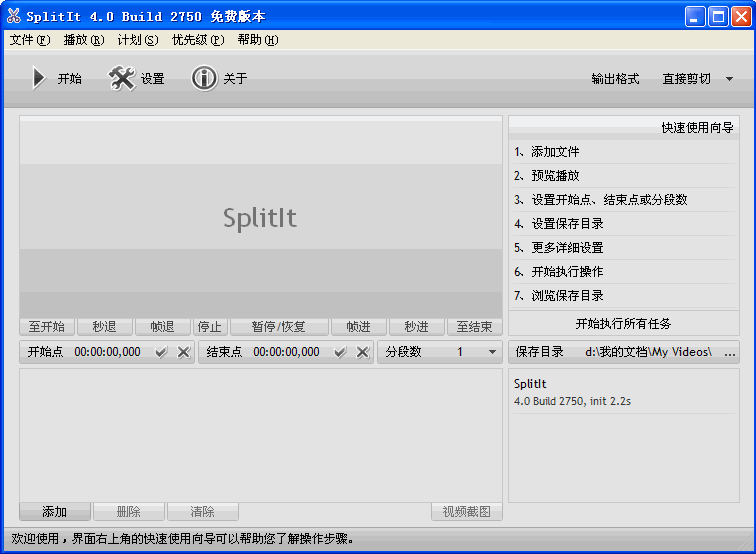Click the 至开始 playback button
756x554 pixels.
tap(47, 327)
